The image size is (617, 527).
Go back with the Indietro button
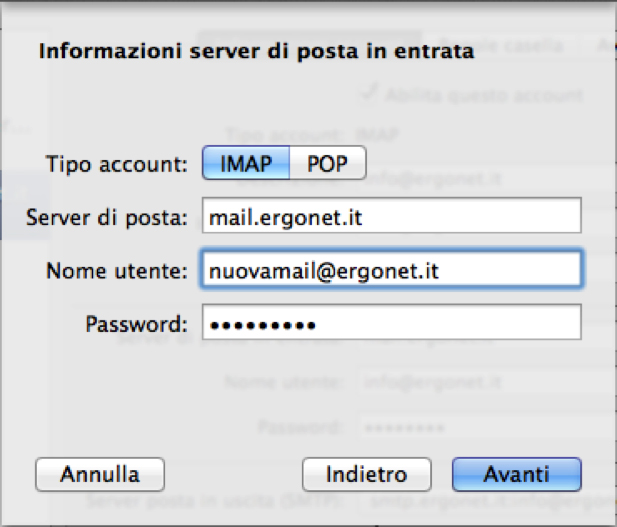click(366, 473)
